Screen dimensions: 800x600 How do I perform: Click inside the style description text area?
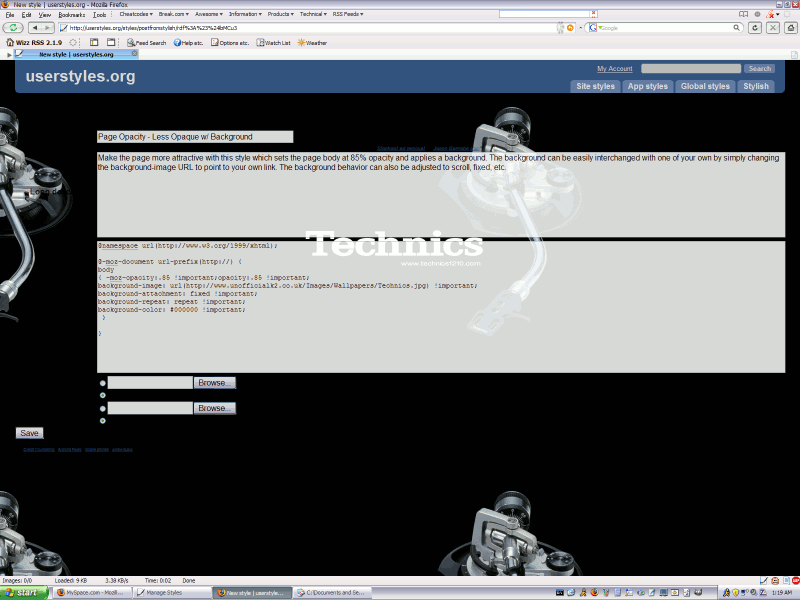(441, 194)
